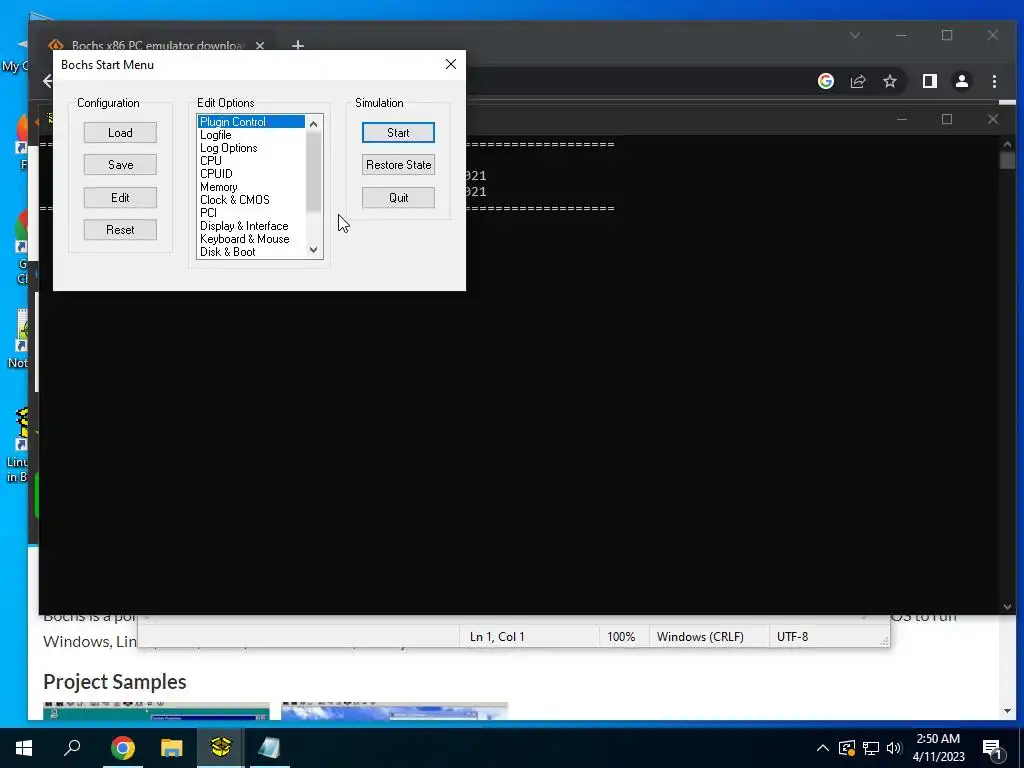Click the volume speaker icon in tray

coord(894,748)
